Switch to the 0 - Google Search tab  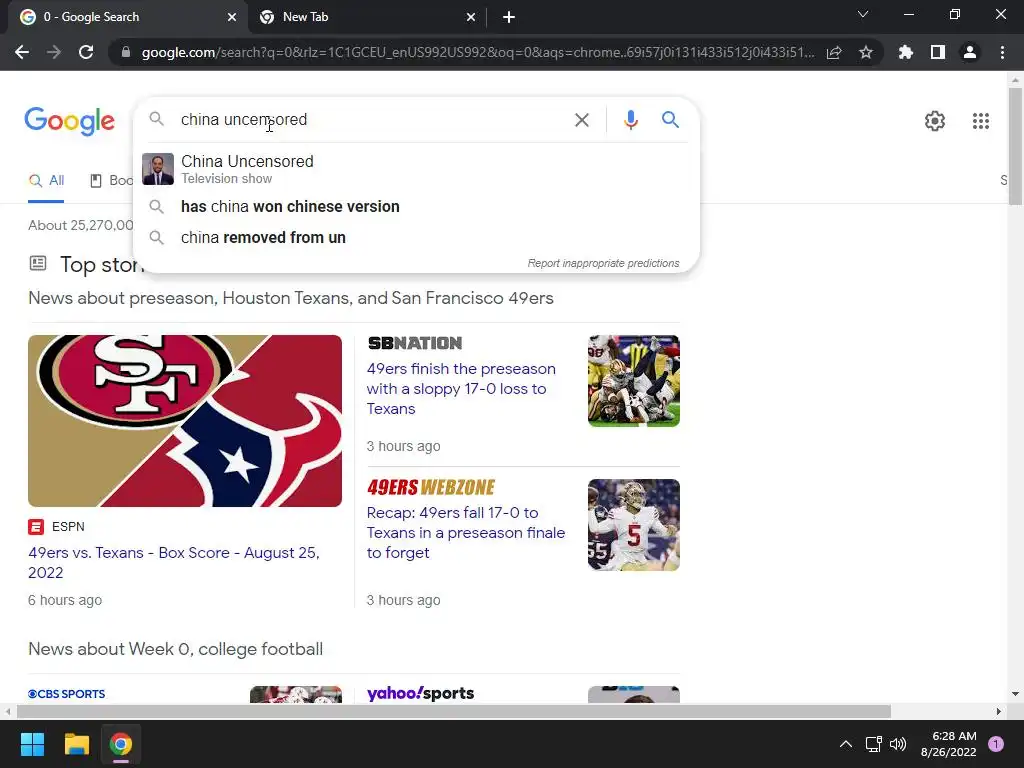point(128,17)
